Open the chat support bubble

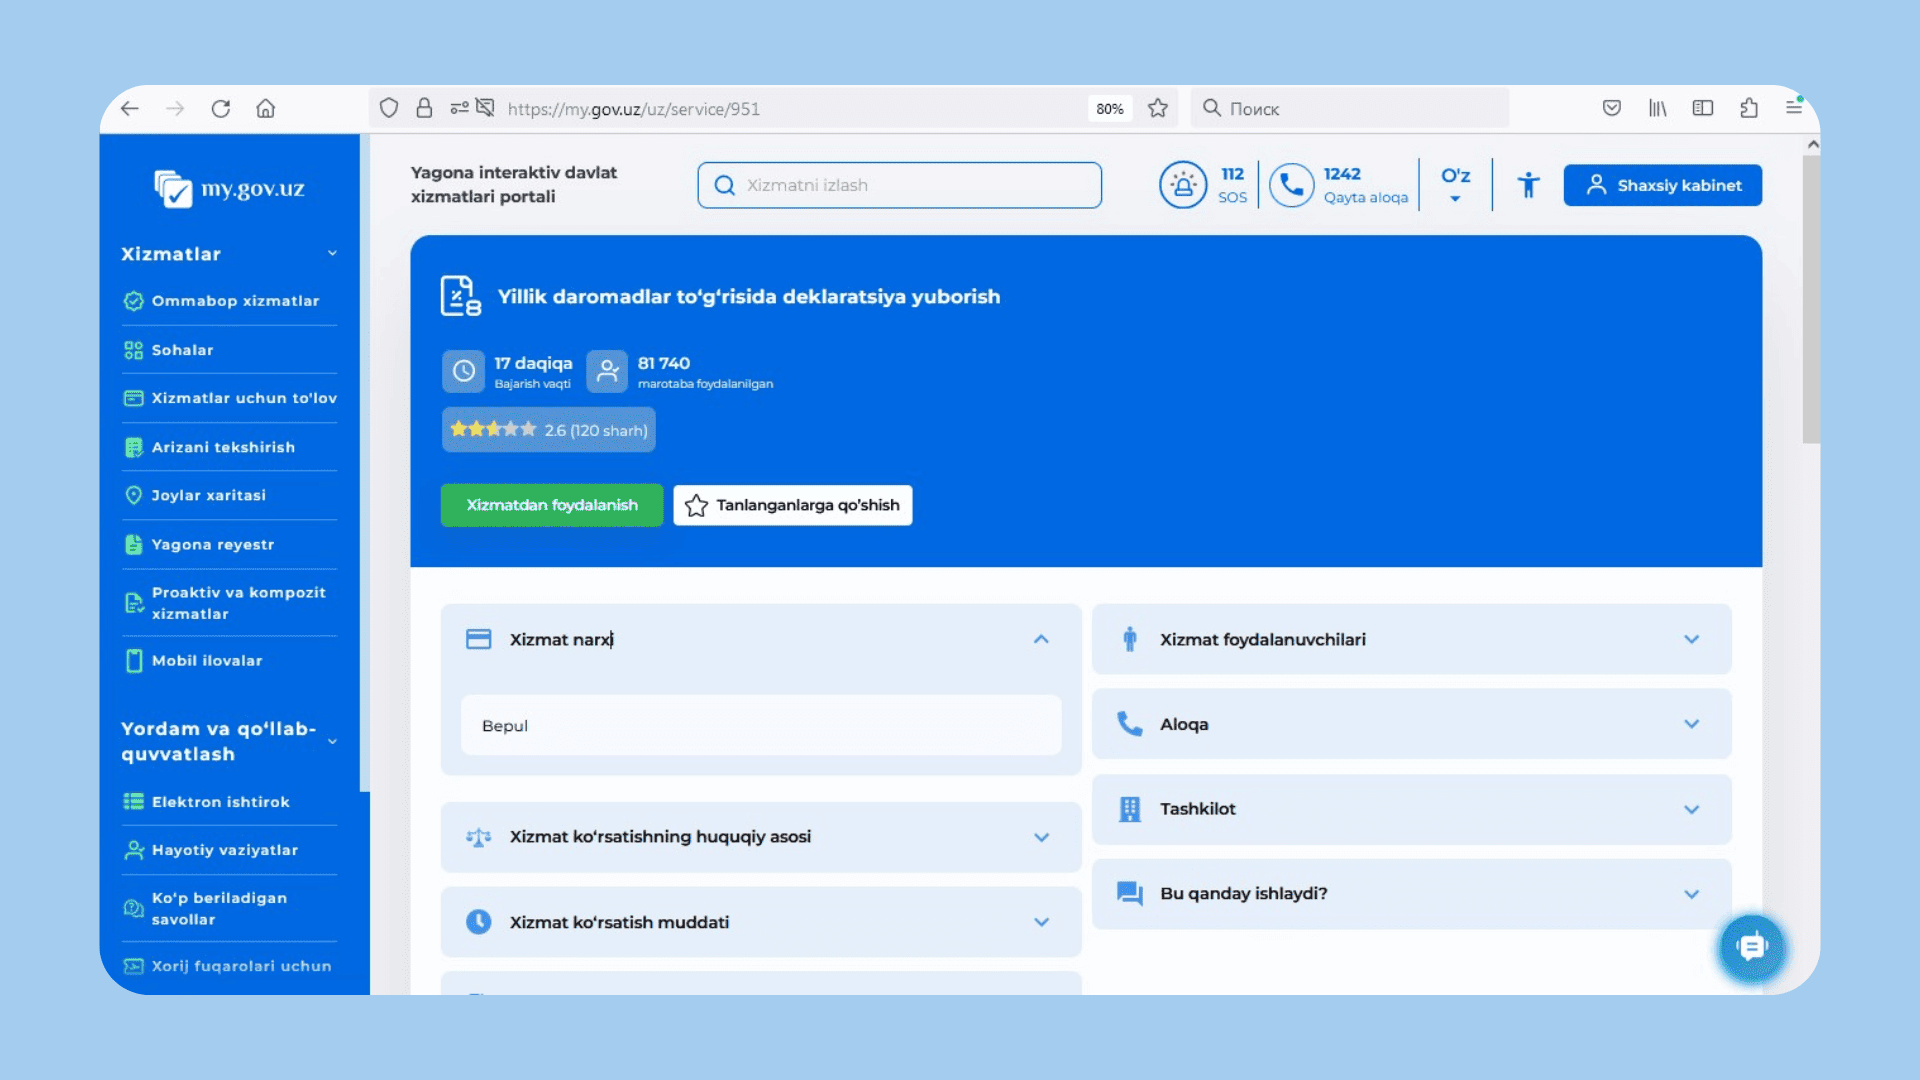tap(1752, 946)
